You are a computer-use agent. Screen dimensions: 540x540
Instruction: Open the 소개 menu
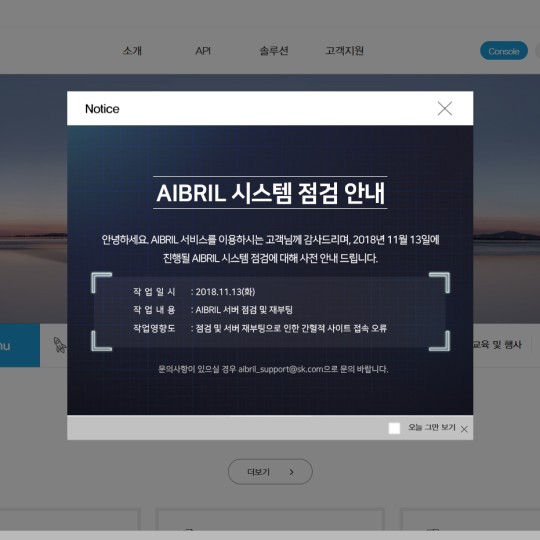[133, 51]
